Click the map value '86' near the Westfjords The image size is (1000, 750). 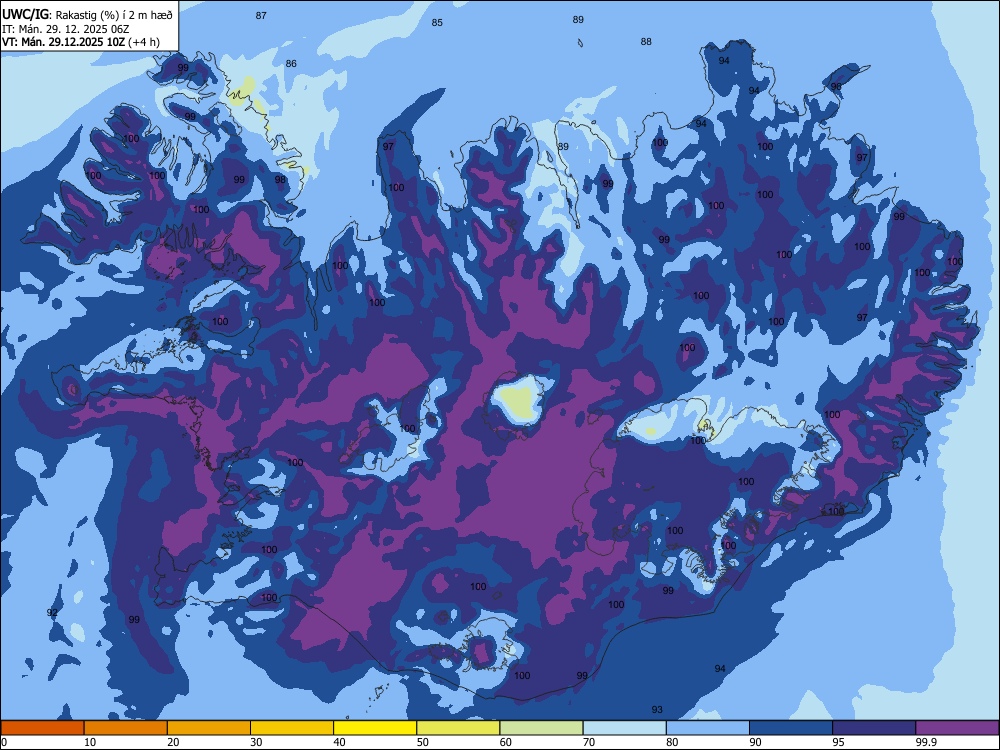(x=291, y=63)
